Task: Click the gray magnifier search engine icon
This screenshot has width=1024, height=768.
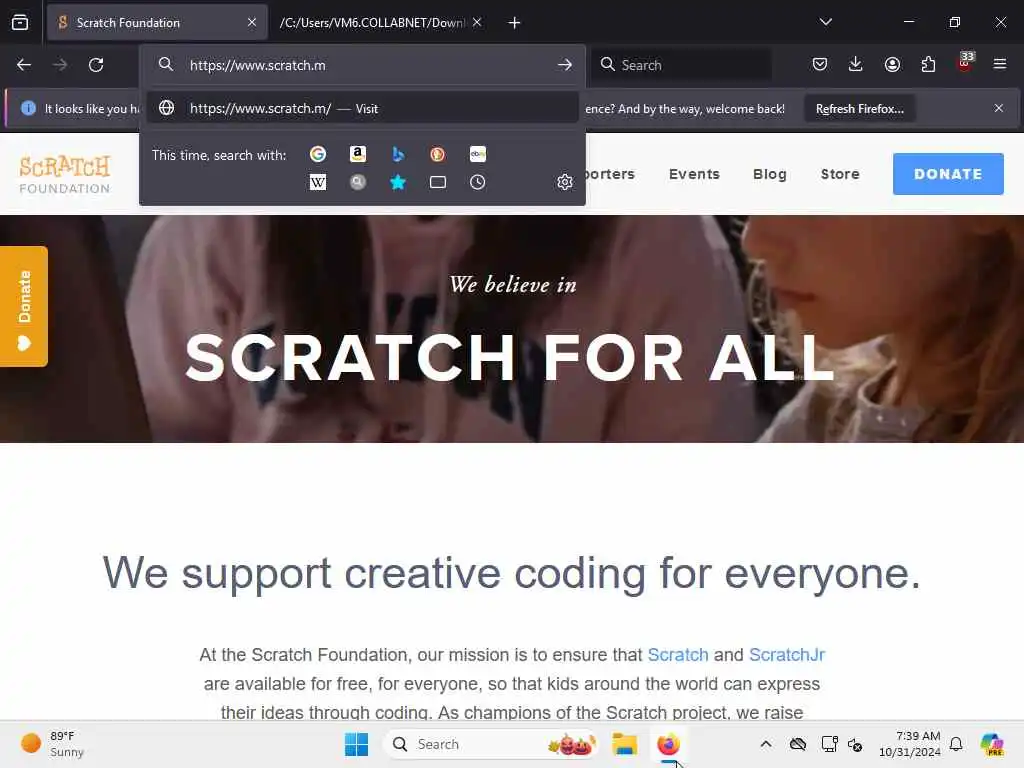Action: (358, 182)
